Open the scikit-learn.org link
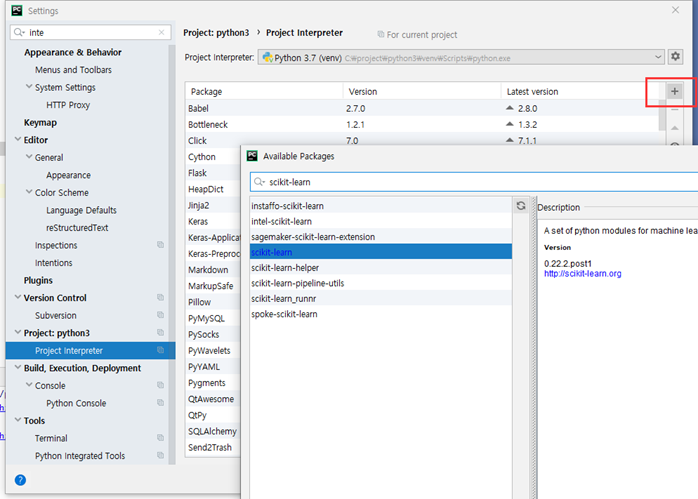This screenshot has height=499, width=698. coord(582,274)
